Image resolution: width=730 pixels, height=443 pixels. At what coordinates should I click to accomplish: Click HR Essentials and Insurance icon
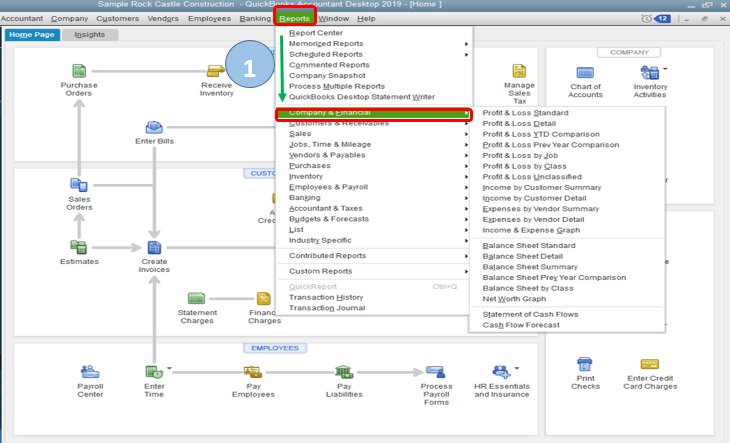501,372
